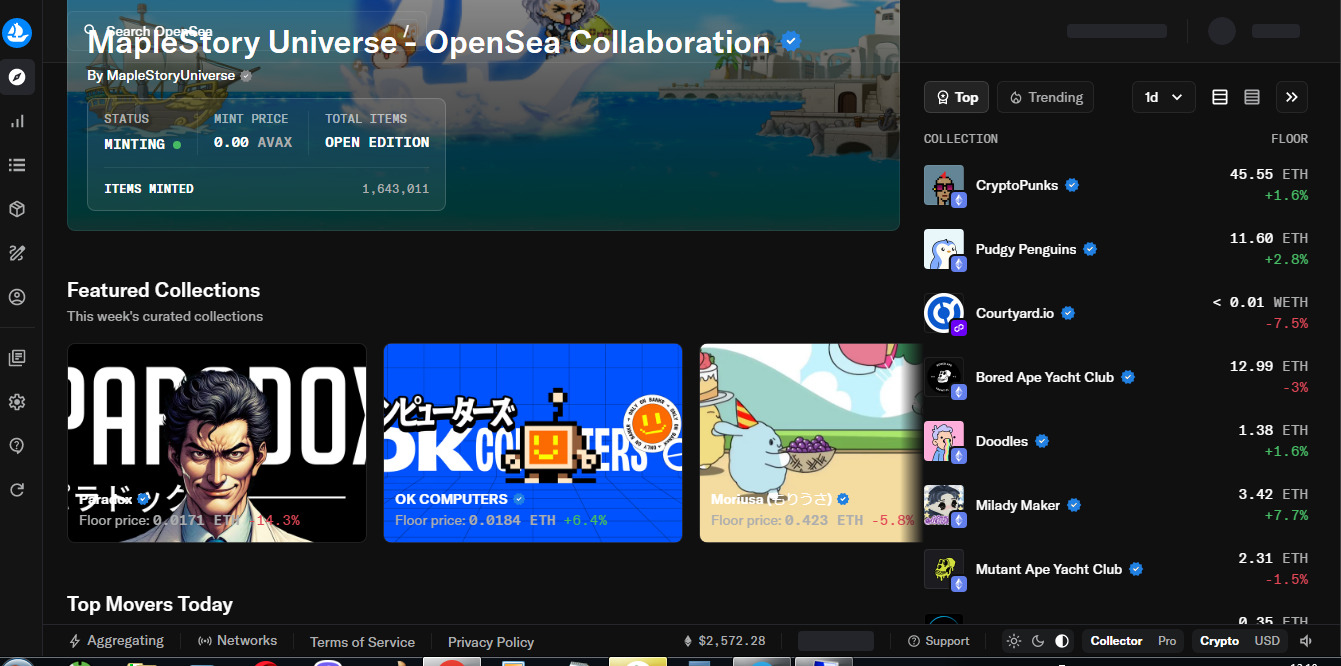Open the Support link in footer
Viewport: 1341px width, 666px height.
click(x=938, y=641)
